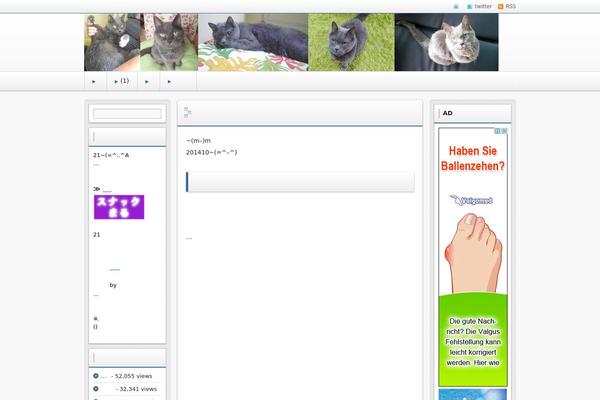Click the header photo of light gray cat

(447, 42)
